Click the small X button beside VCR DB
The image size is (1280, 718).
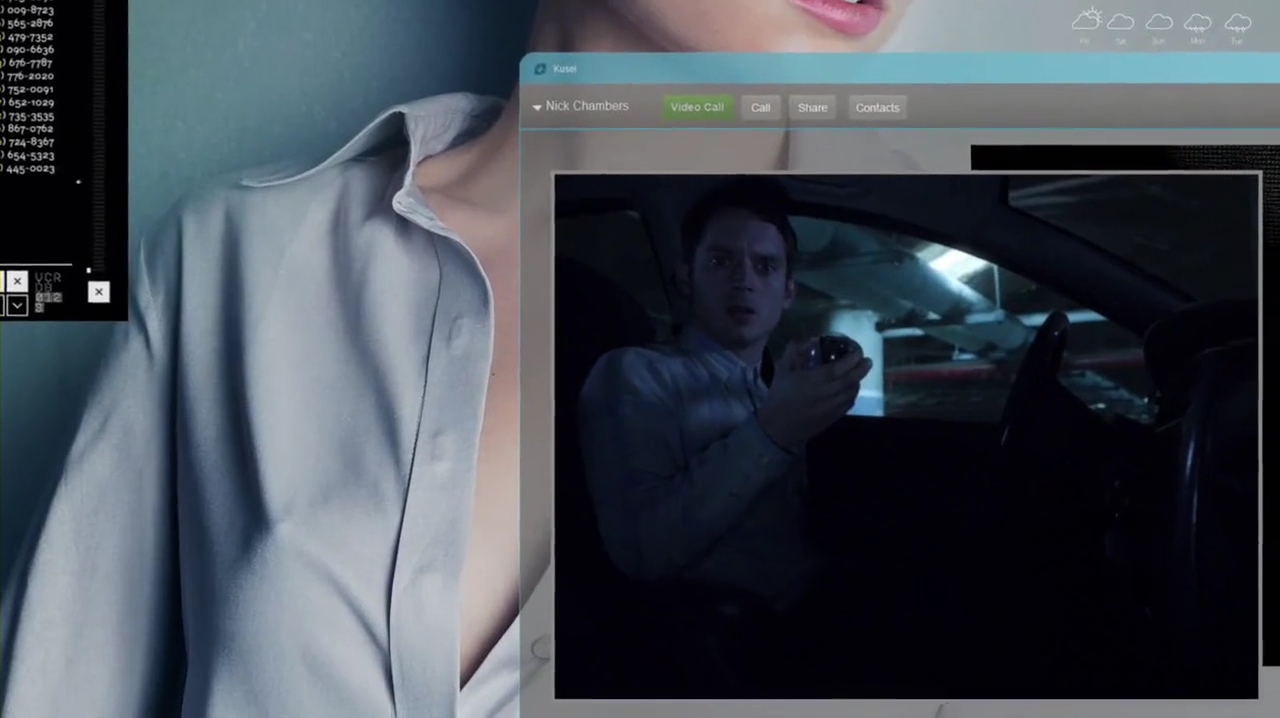click(x=17, y=282)
